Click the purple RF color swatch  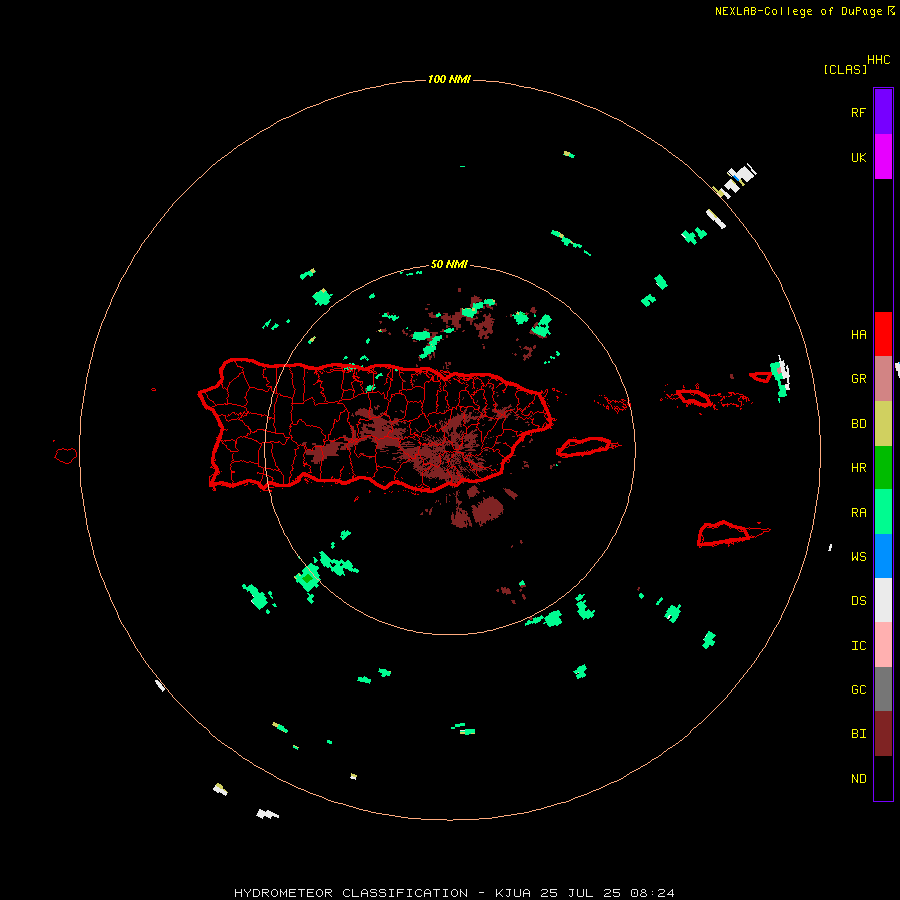pos(883,112)
